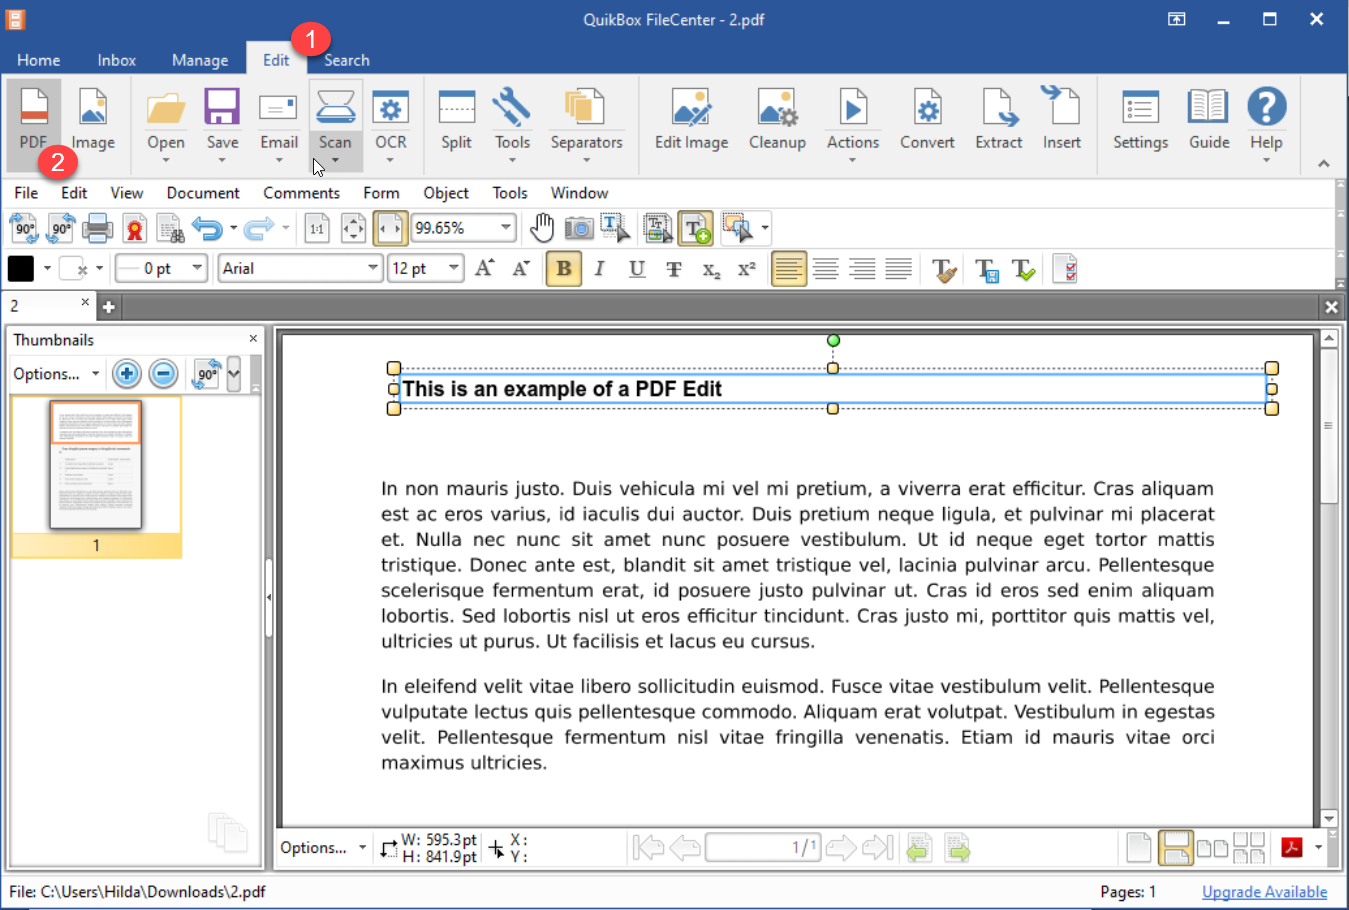Screen dimensions: 1349x910
Task: Click the Upgrade Available link
Action: pyautogui.click(x=1264, y=892)
